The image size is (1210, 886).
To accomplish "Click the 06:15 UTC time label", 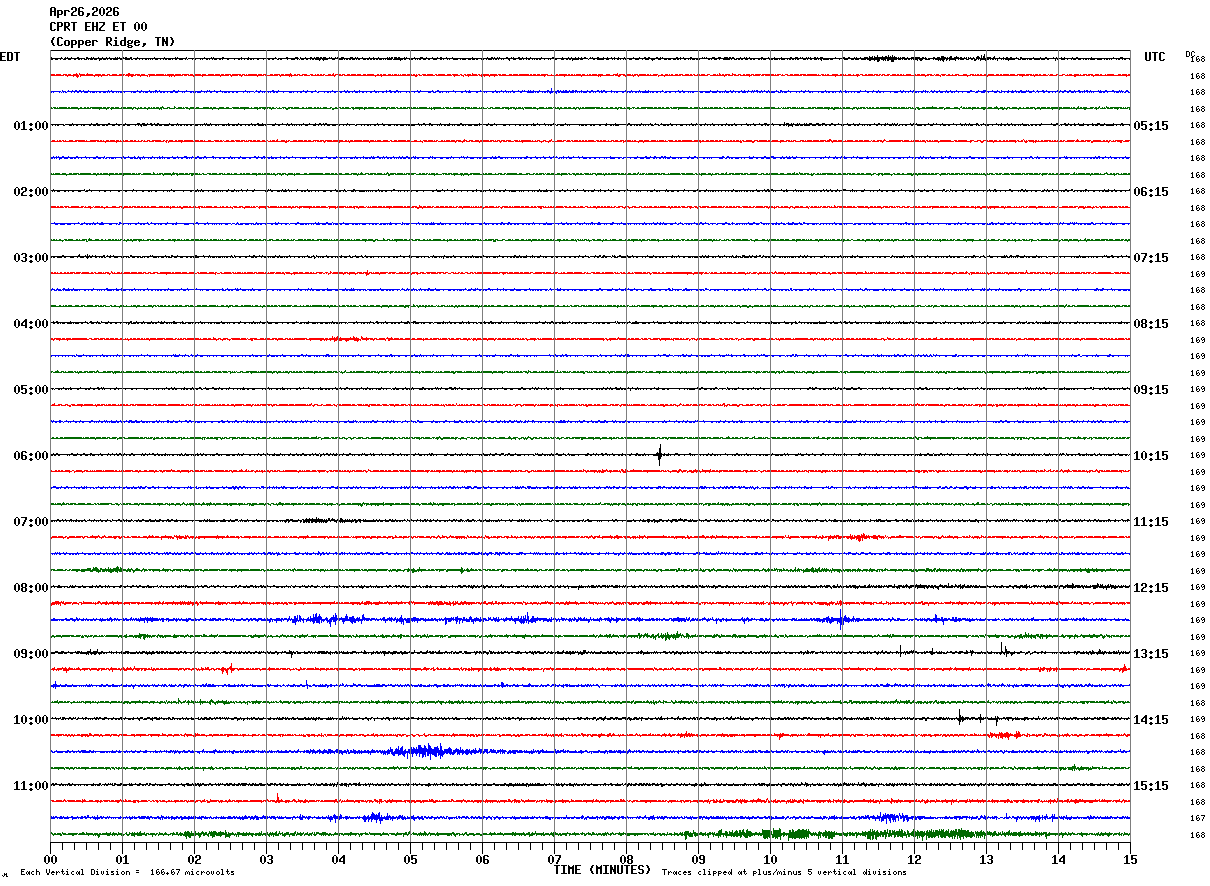I will 1151,192.
